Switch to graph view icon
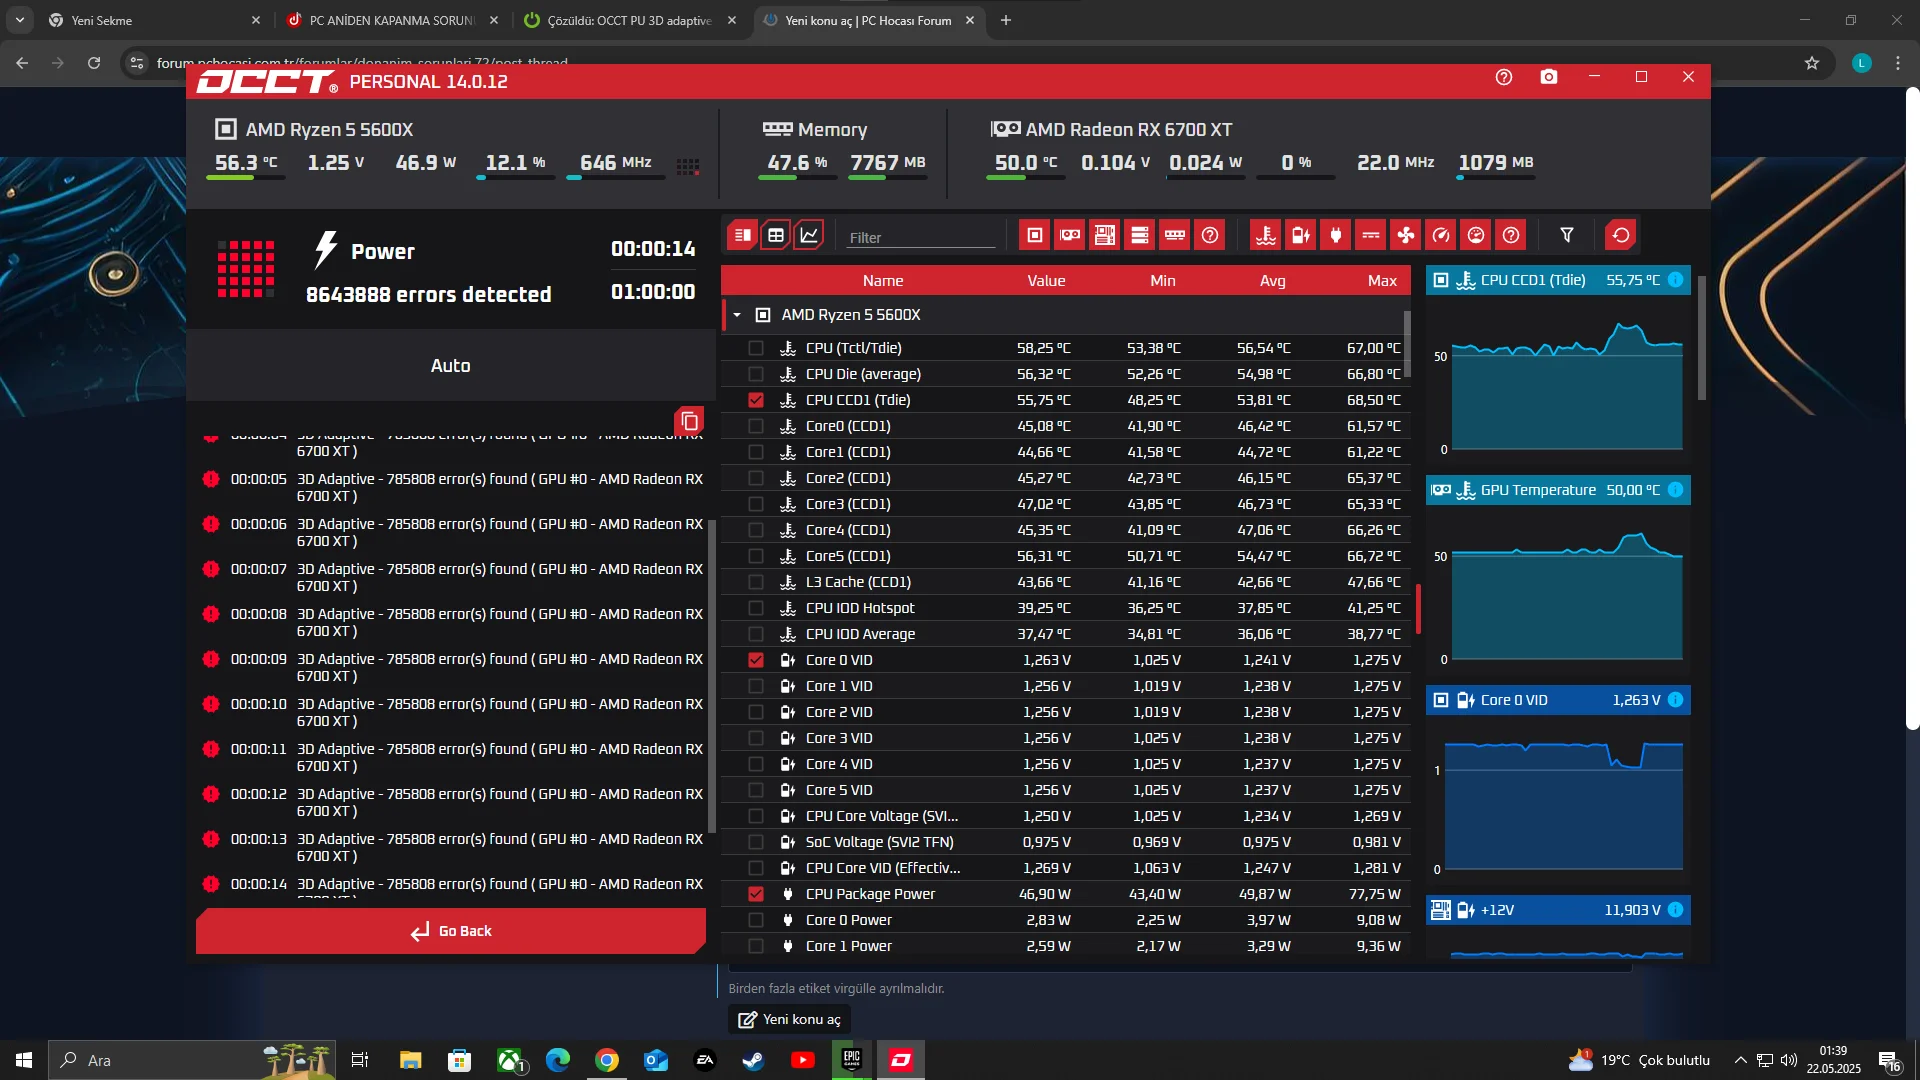Screen dimensions: 1920x1080 pyautogui.click(x=809, y=235)
